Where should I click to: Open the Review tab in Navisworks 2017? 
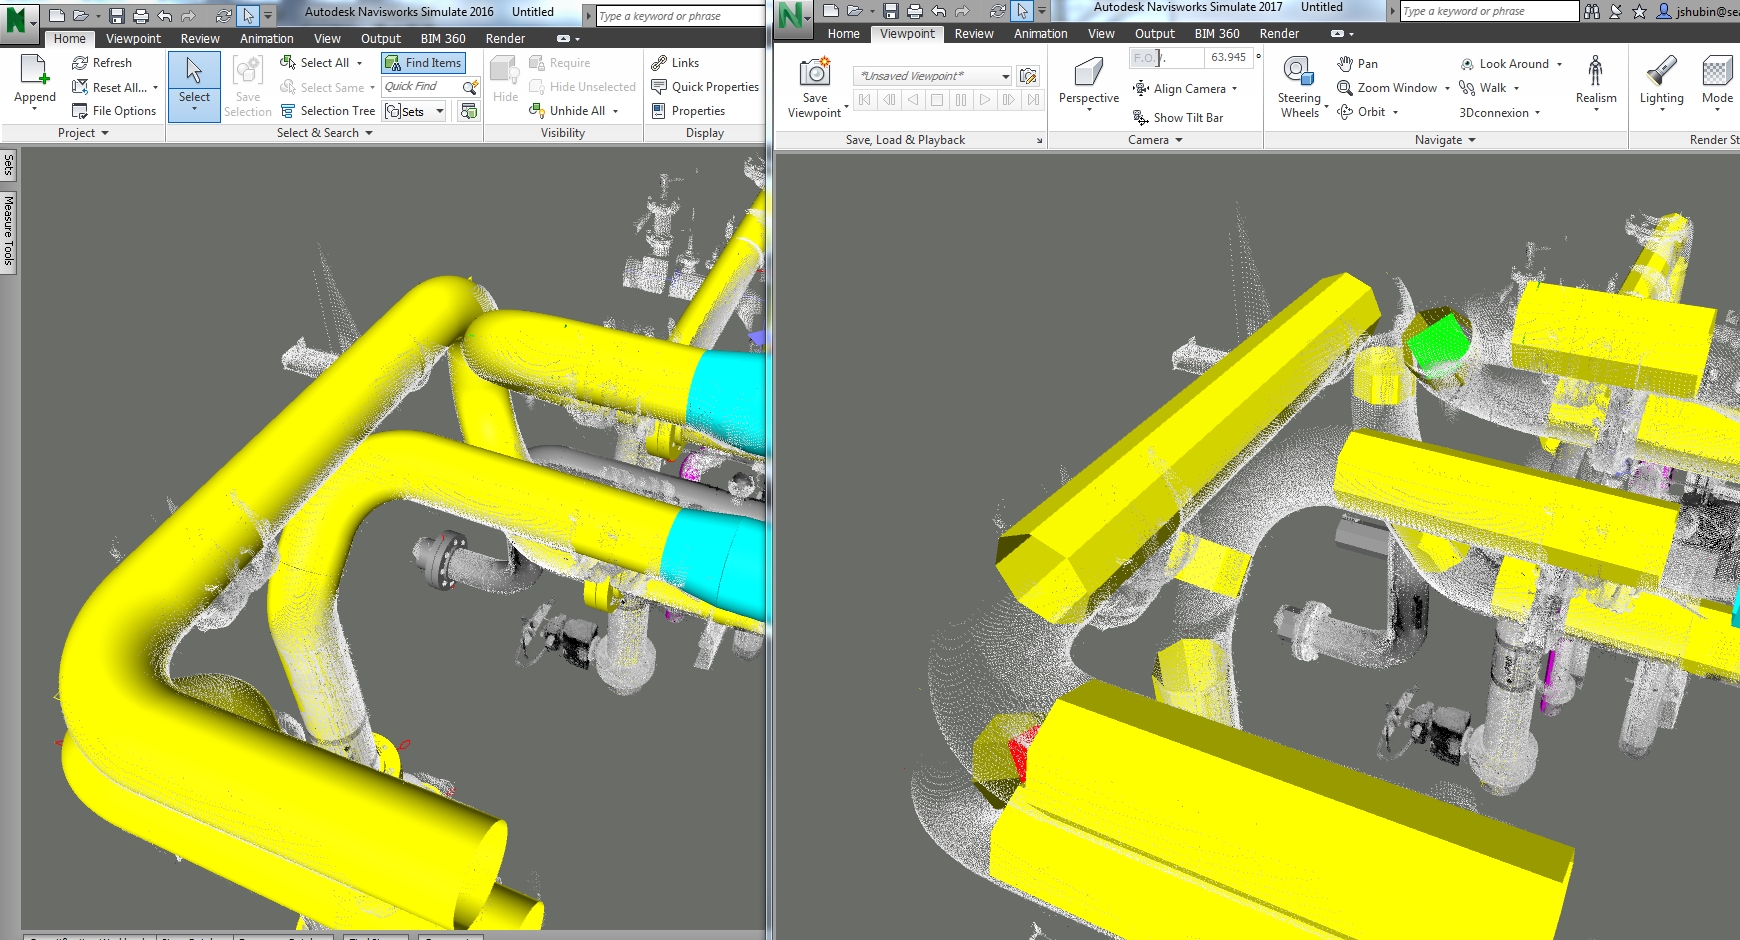[x=972, y=33]
